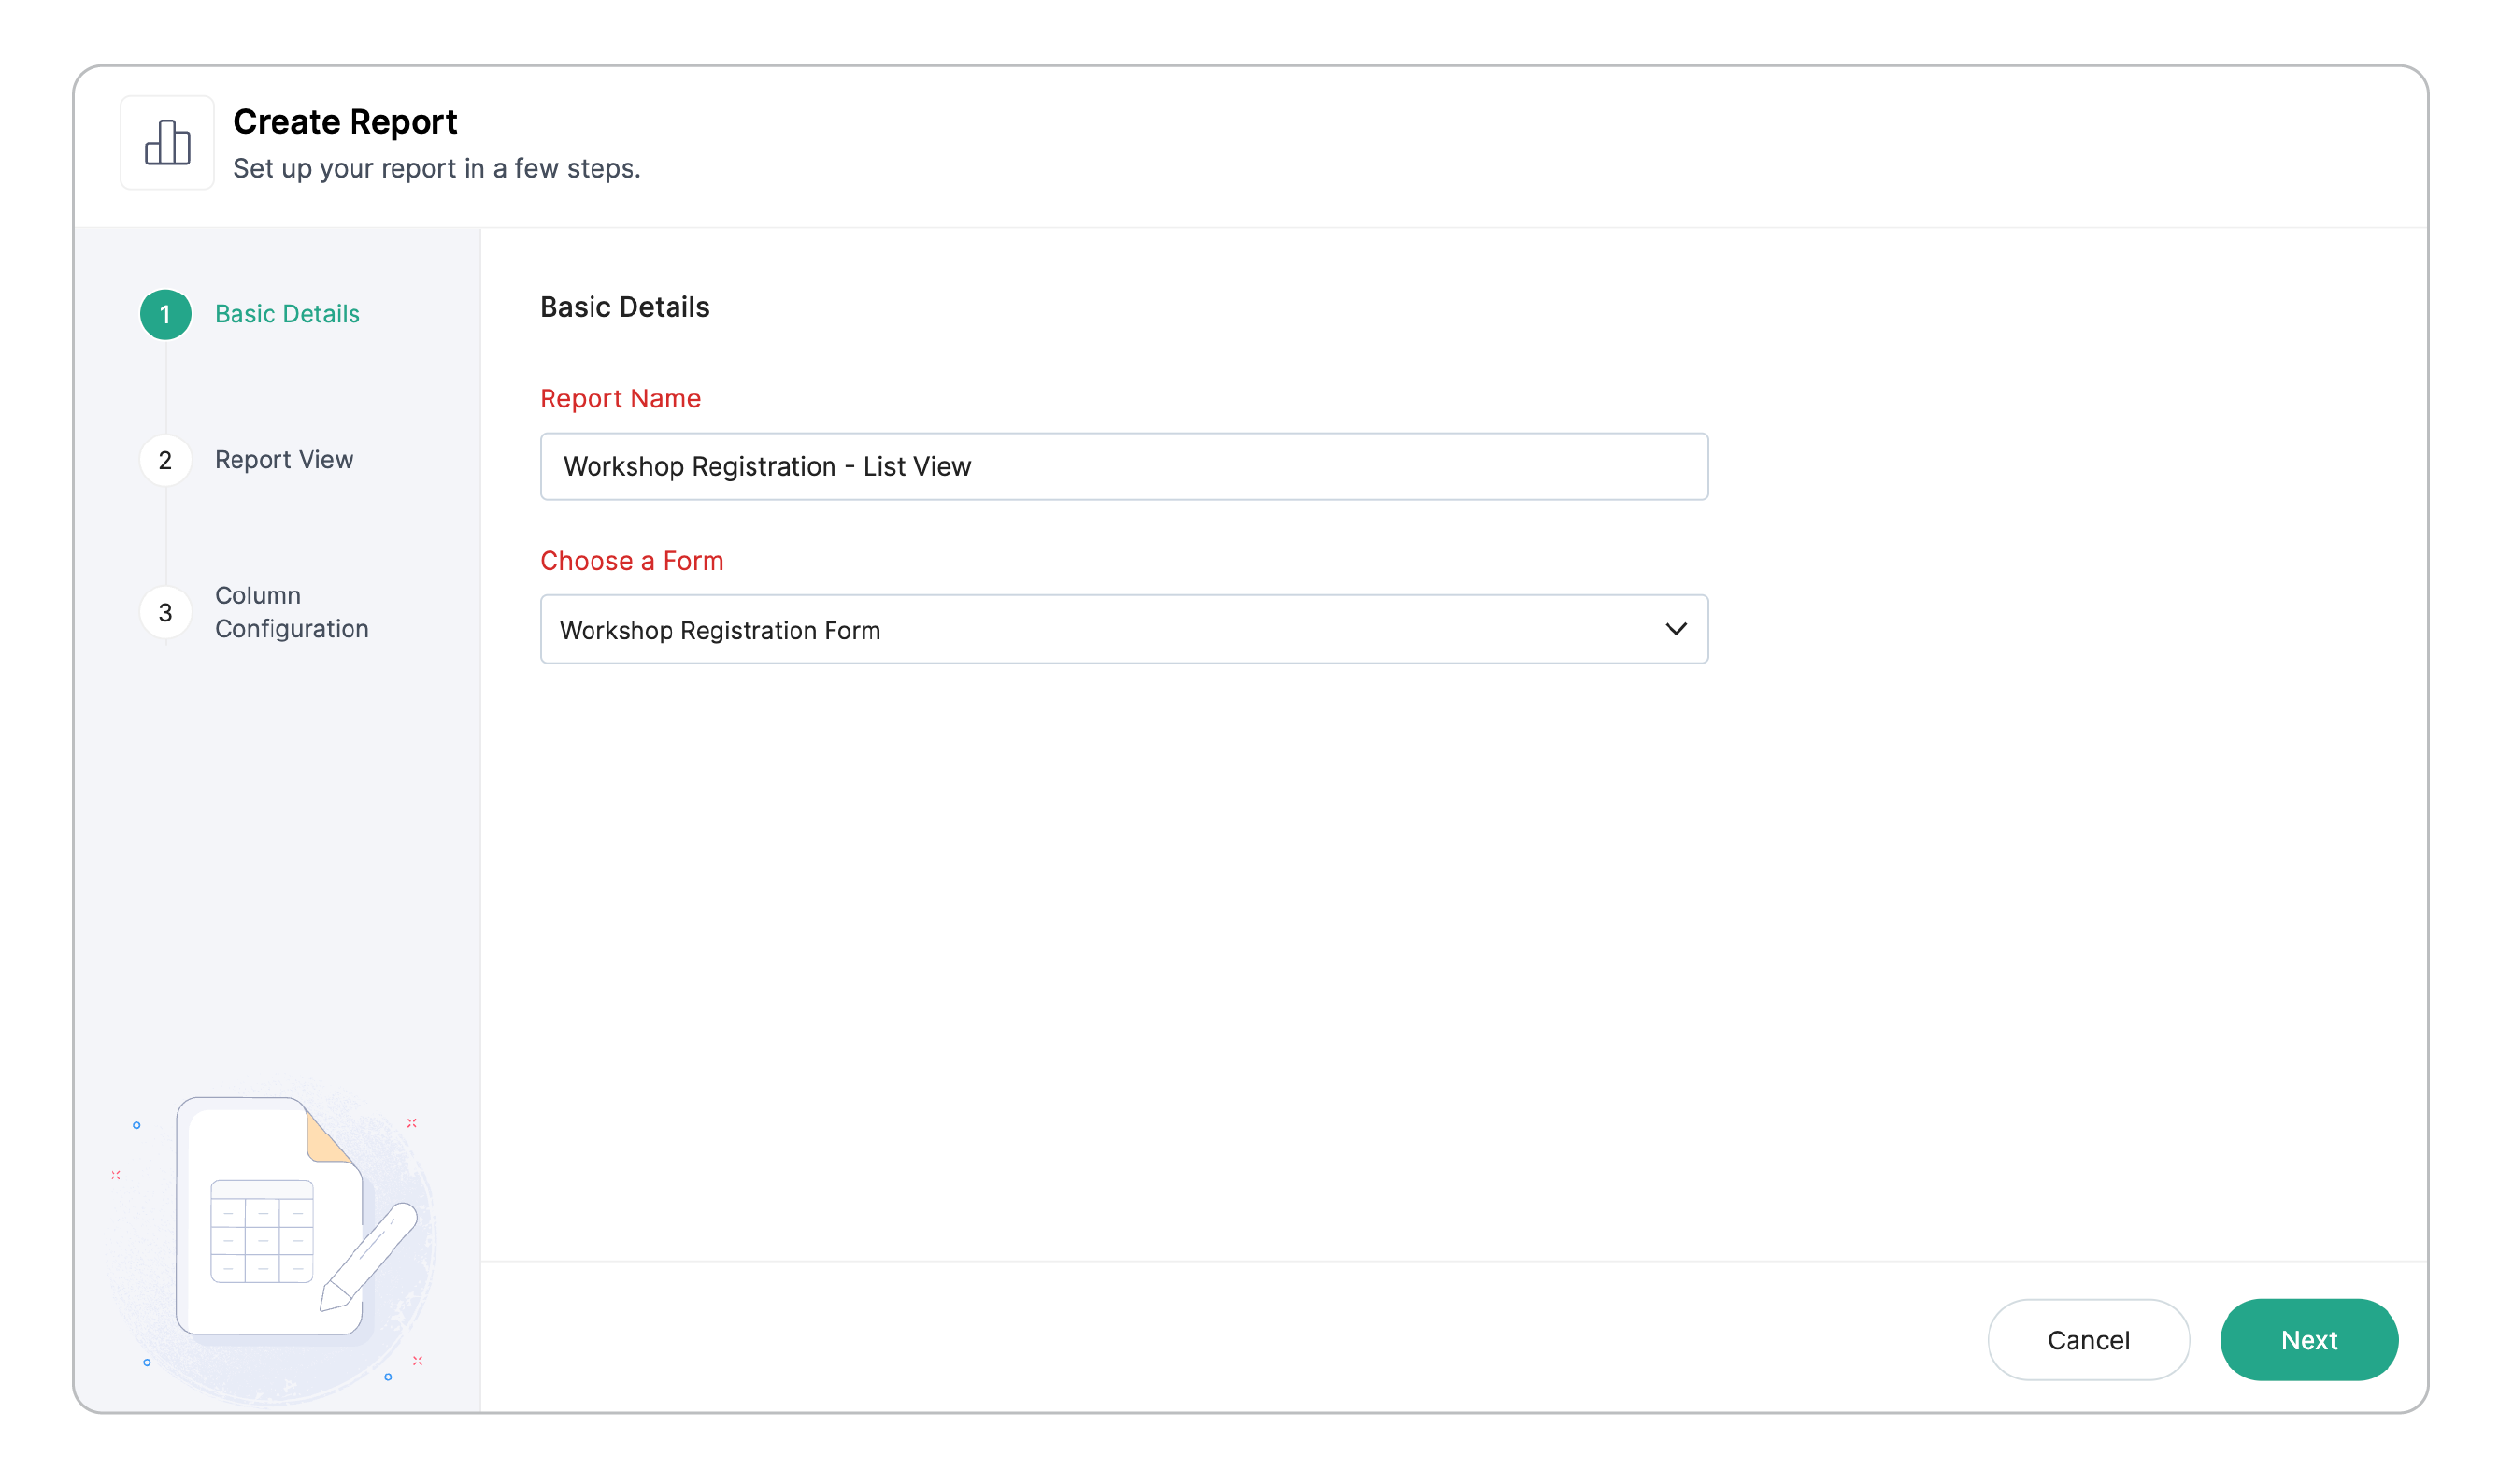Click the table grid in document illustration

click(262, 1232)
